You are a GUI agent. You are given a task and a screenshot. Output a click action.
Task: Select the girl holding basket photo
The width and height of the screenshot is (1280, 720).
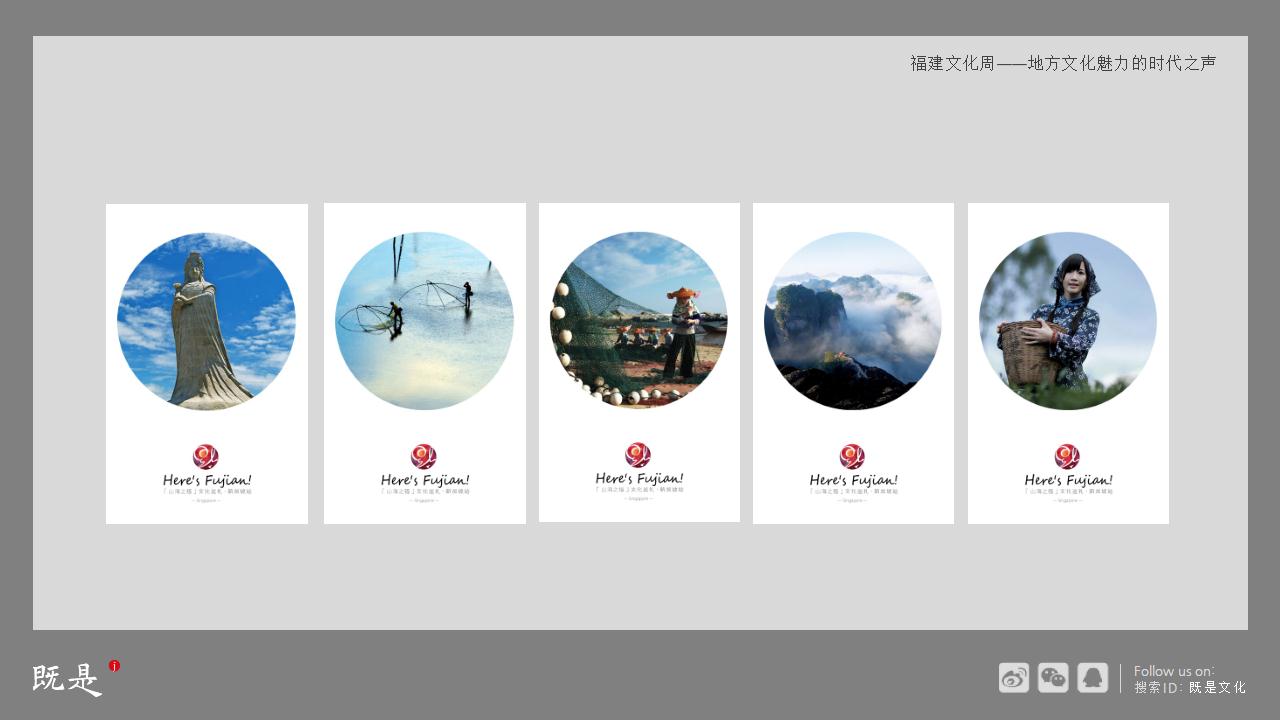point(1068,321)
